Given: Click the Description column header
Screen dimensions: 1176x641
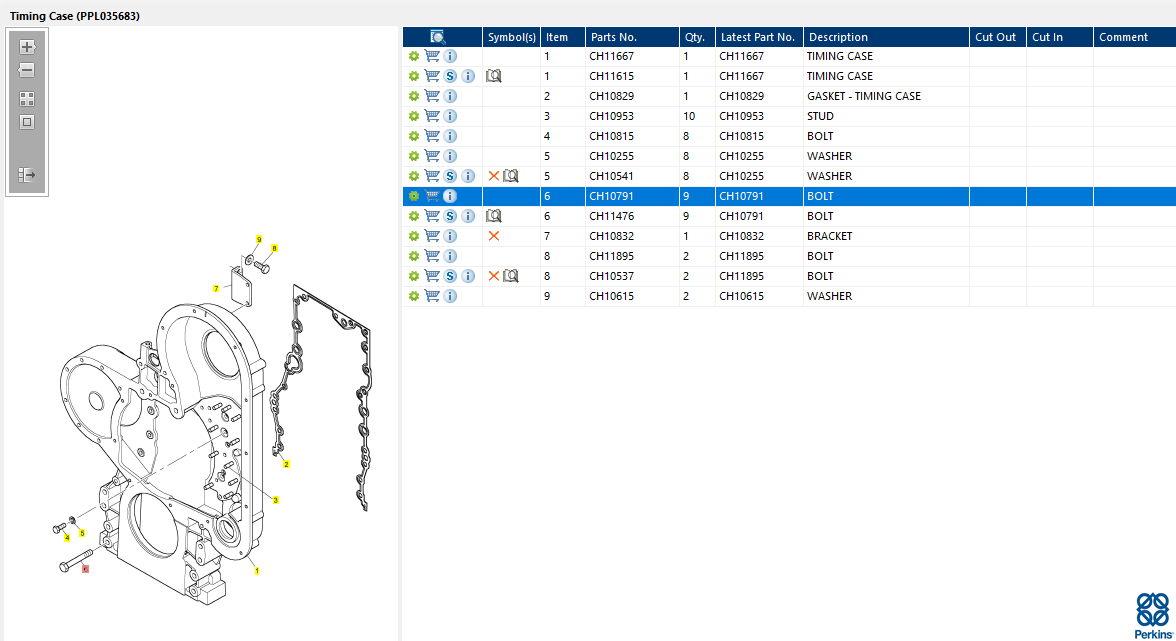Looking at the screenshot, I should tap(886, 37).
